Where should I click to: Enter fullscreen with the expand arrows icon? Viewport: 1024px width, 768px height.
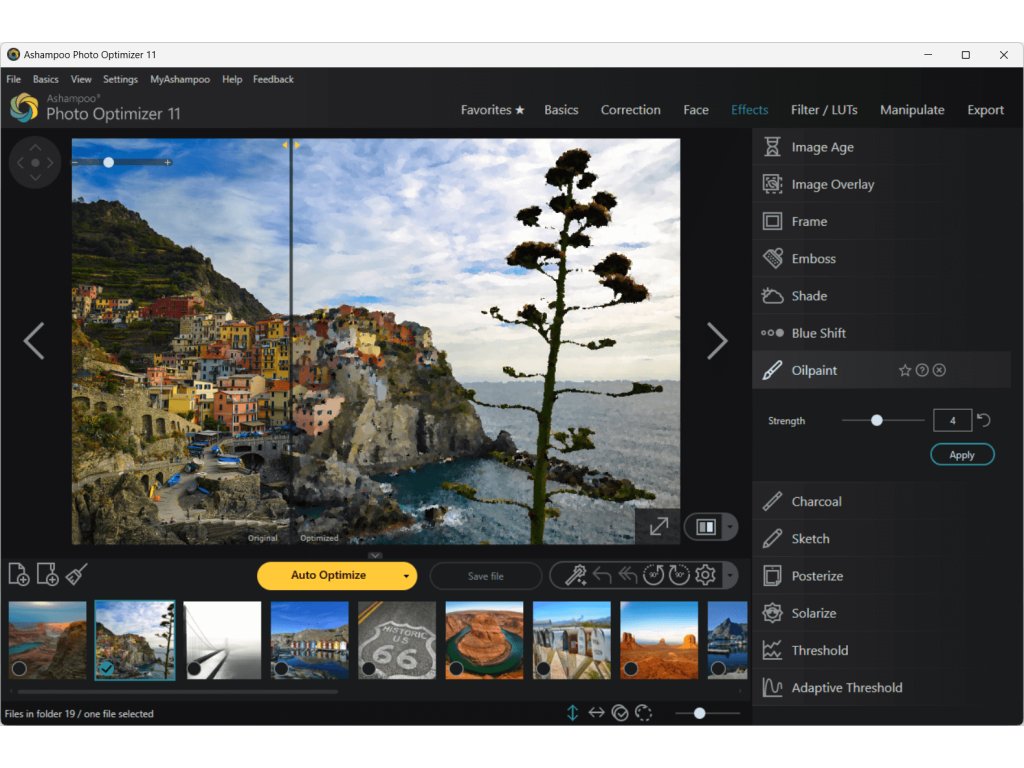point(658,526)
